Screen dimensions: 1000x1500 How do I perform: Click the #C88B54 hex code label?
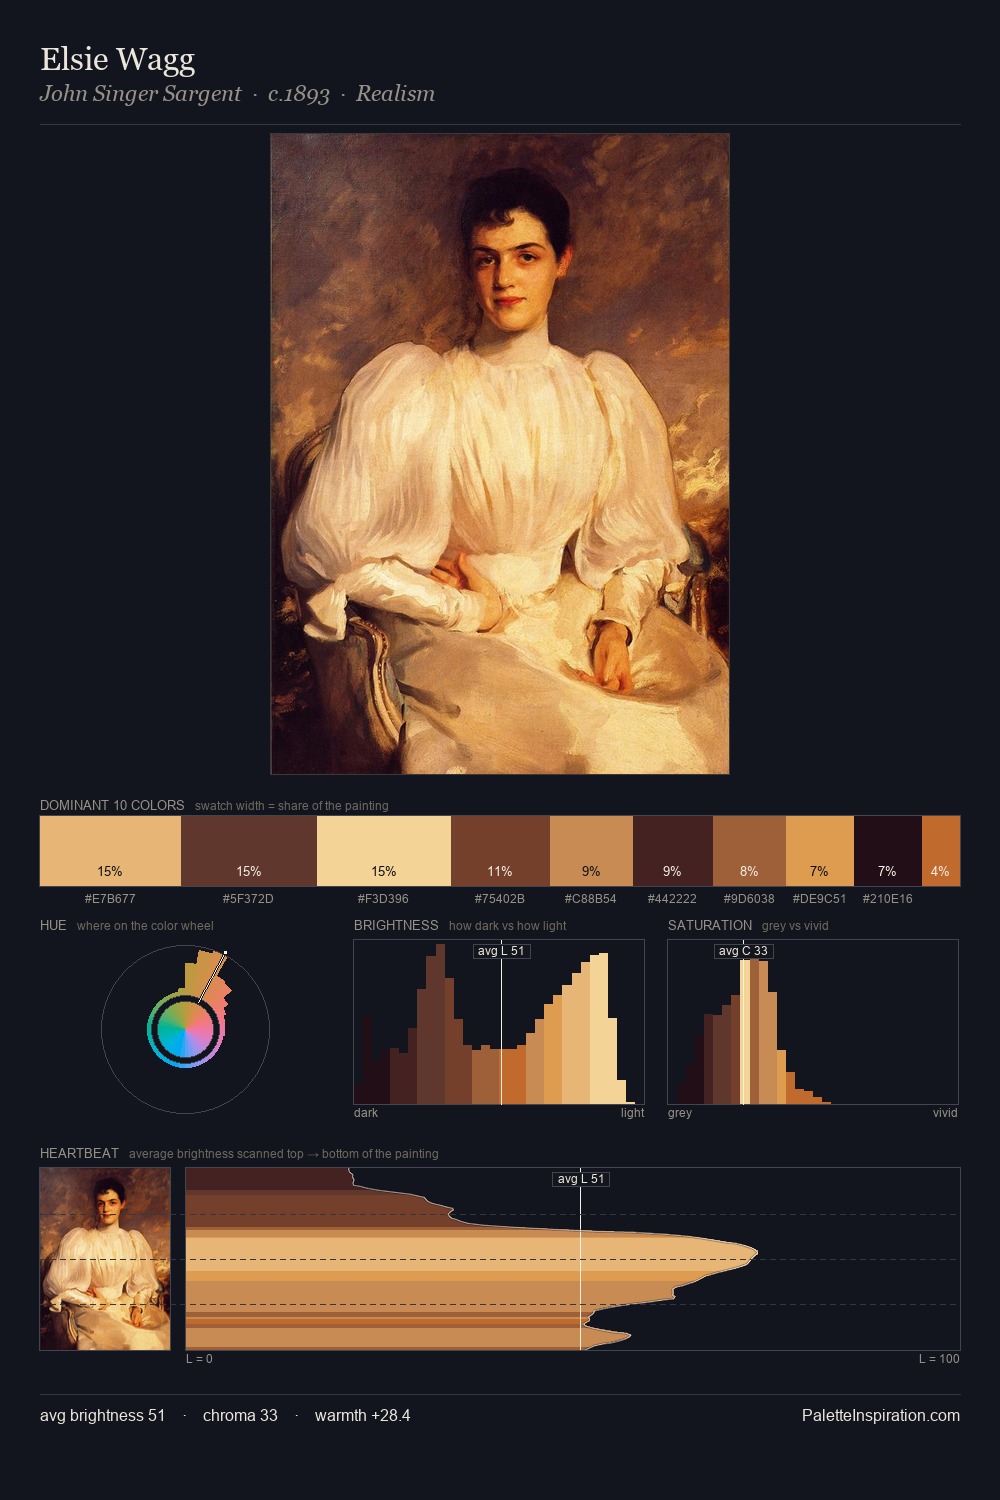[590, 899]
